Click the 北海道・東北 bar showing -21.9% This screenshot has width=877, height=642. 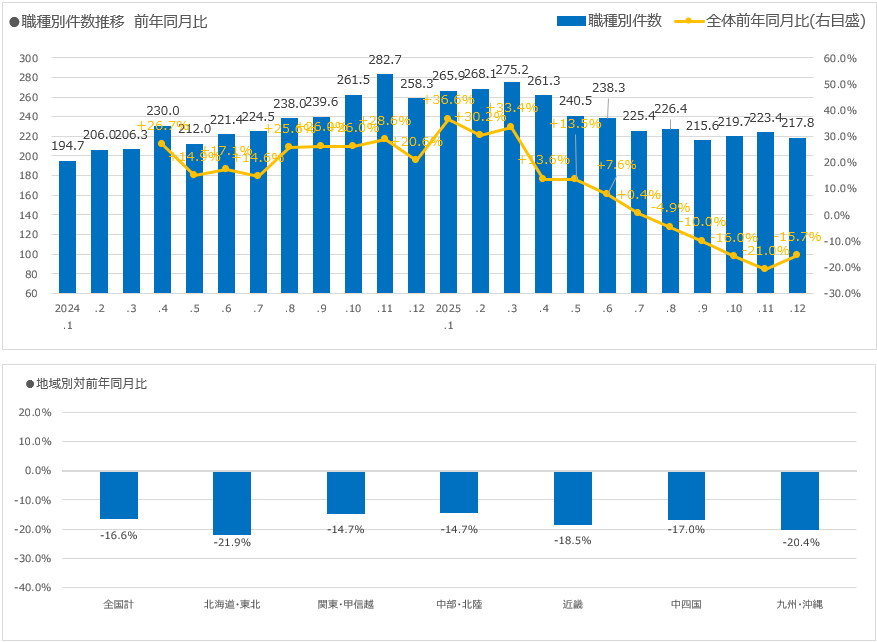(232, 503)
